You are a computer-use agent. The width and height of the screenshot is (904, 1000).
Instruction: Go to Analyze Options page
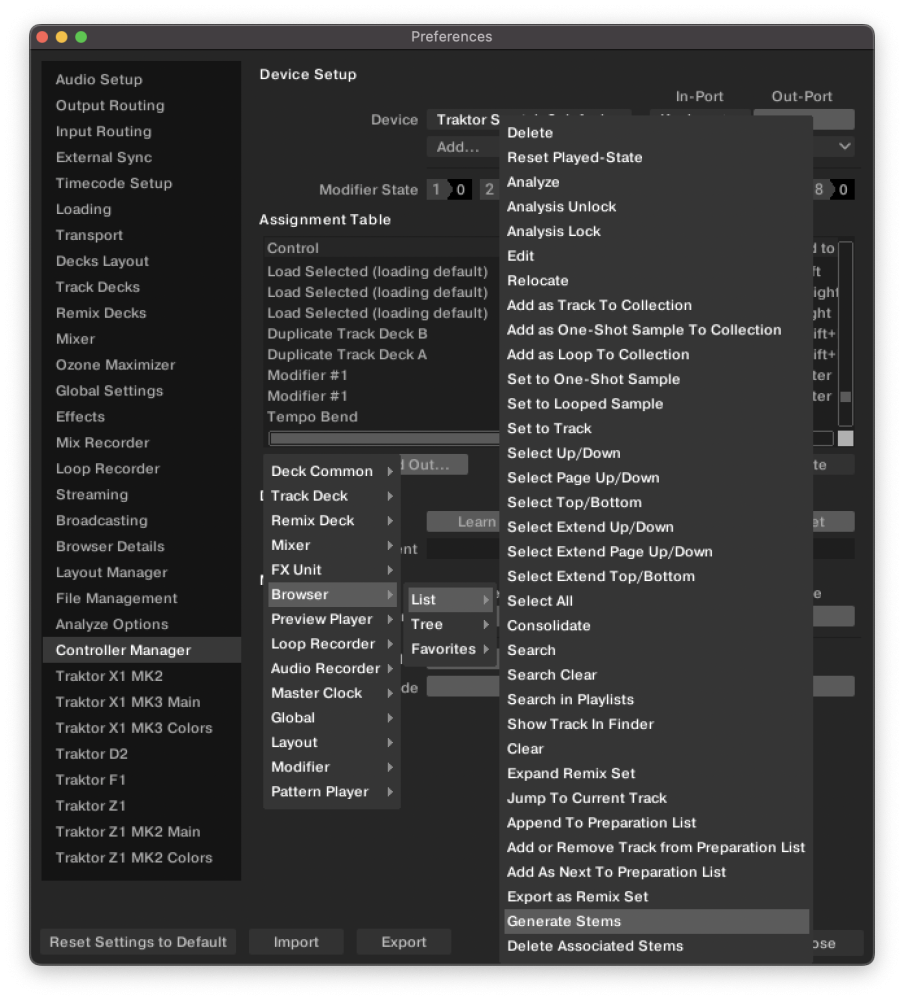(x=142, y=624)
